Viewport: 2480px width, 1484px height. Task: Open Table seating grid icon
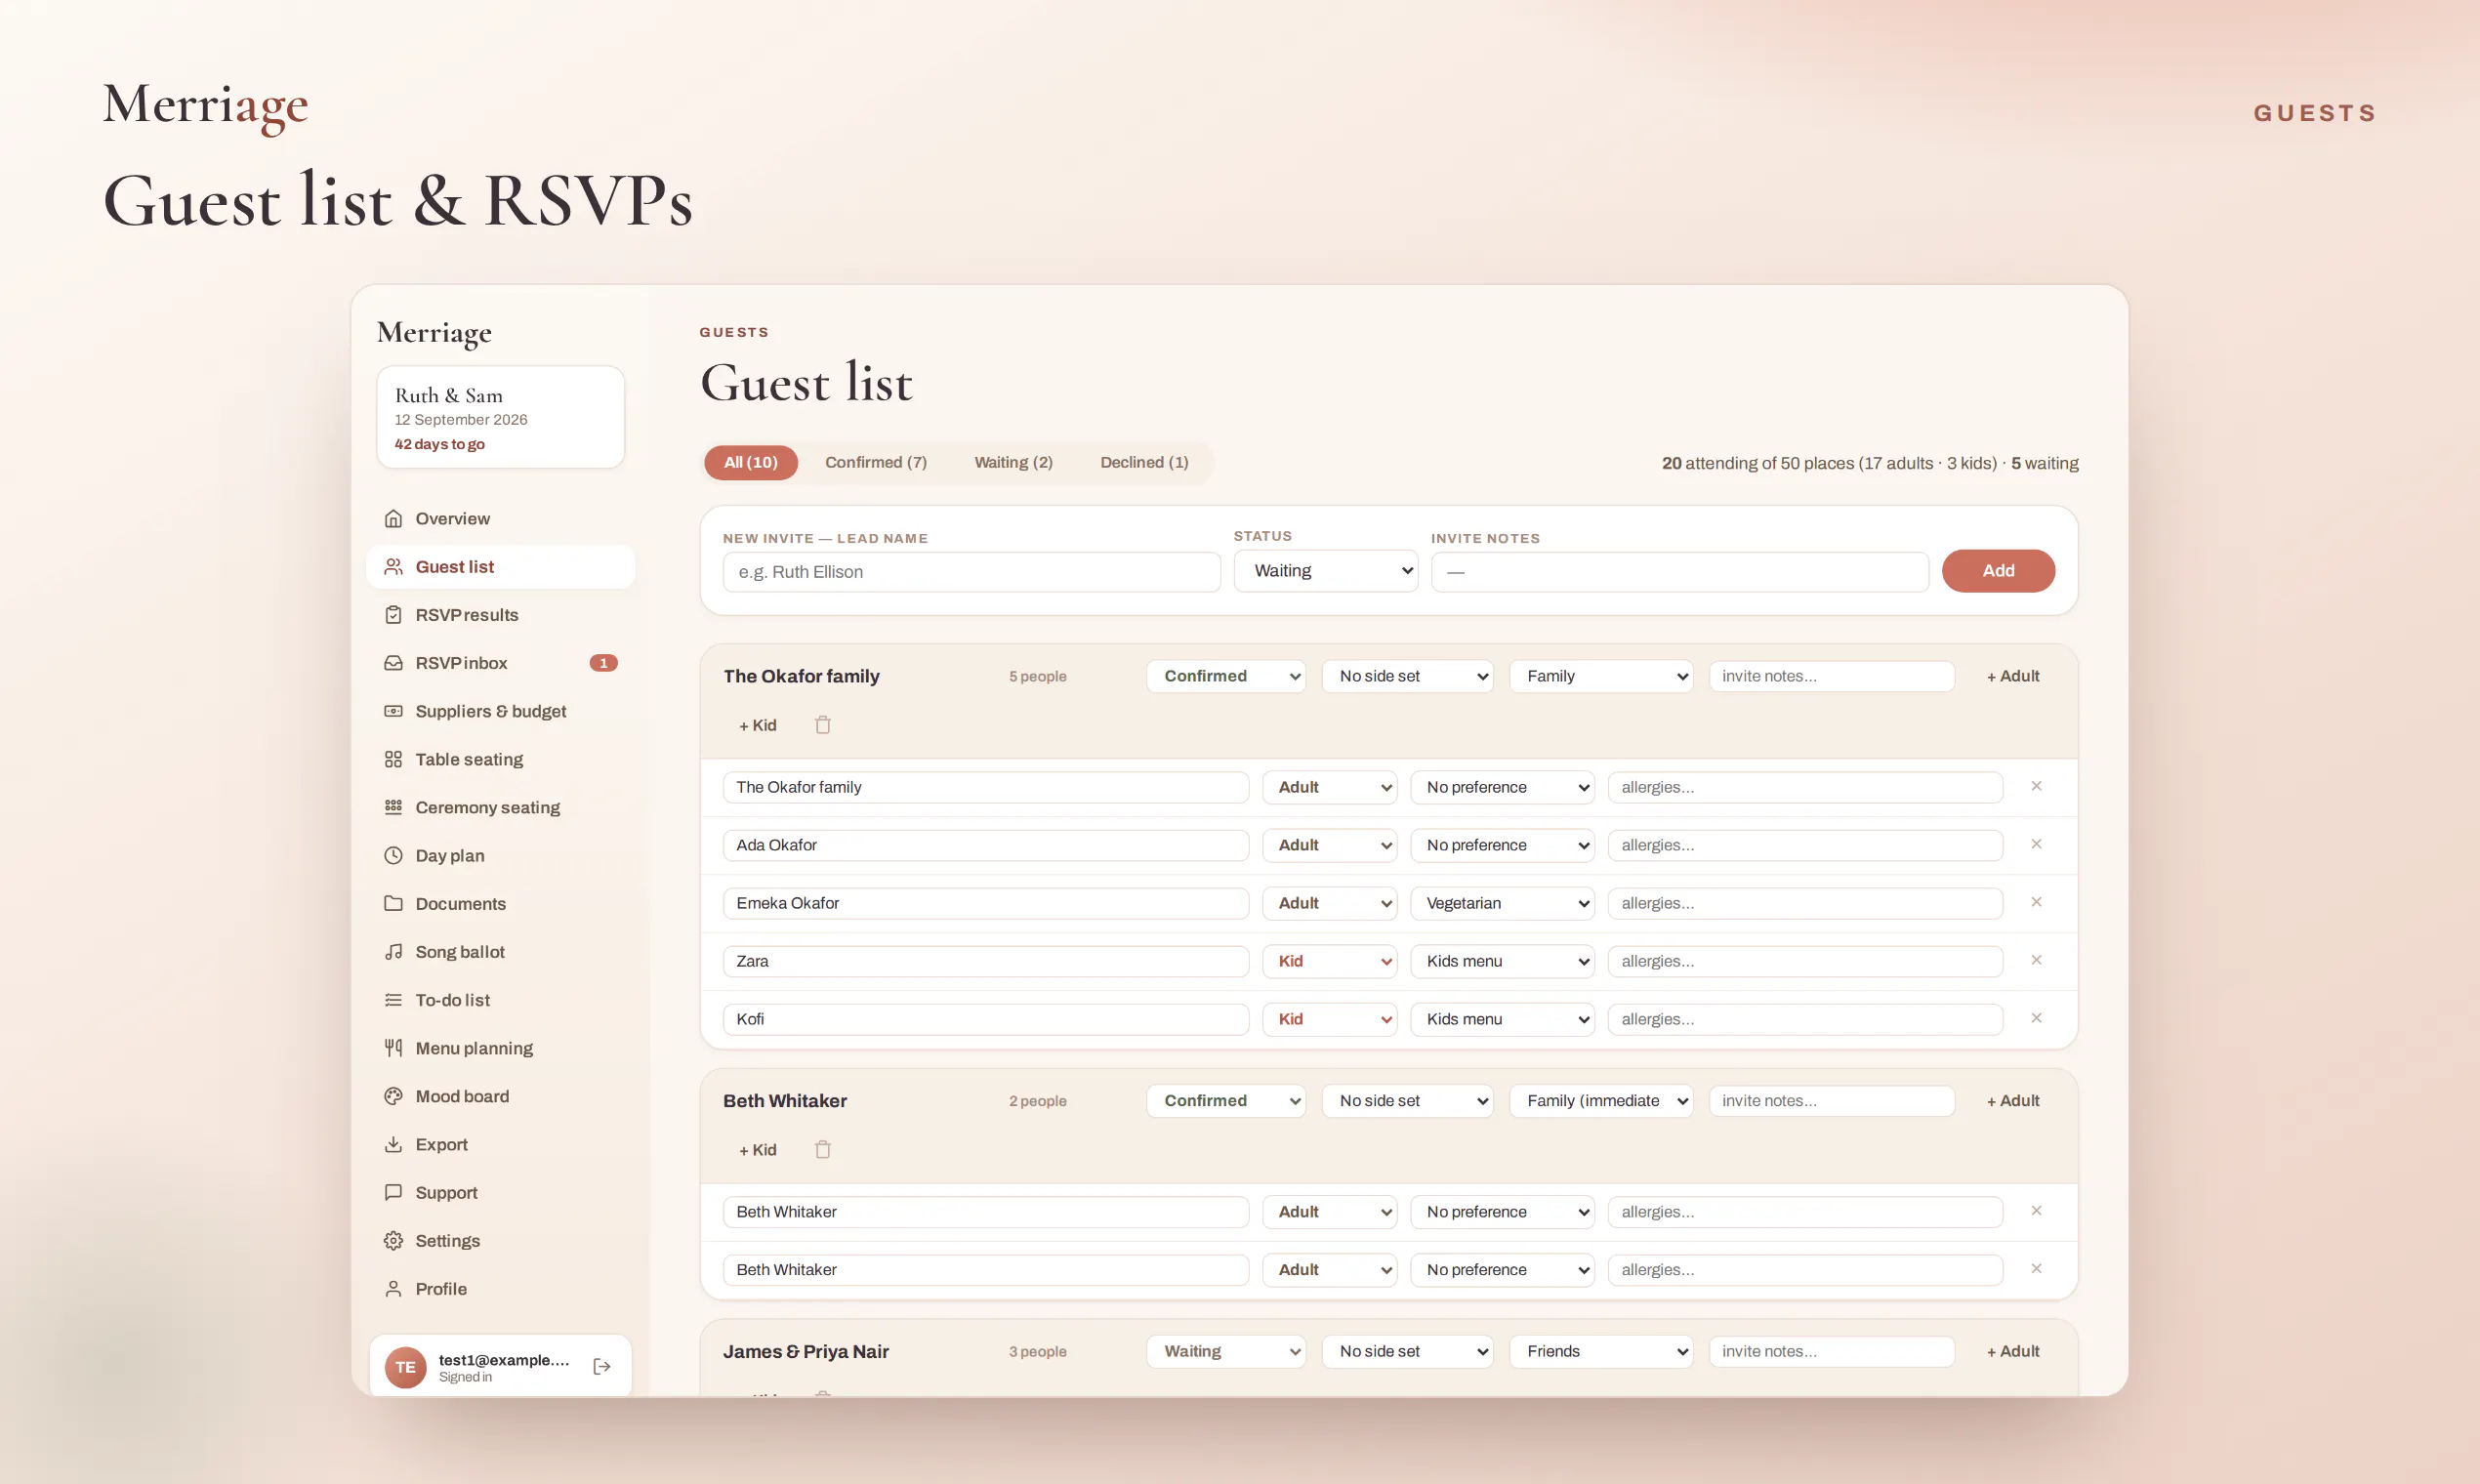tap(393, 759)
